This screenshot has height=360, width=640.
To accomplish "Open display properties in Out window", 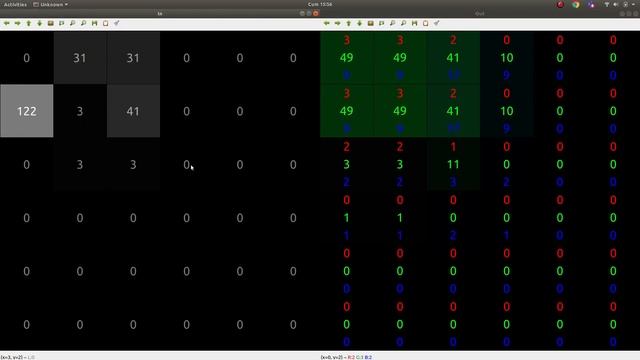I will (x=437, y=23).
